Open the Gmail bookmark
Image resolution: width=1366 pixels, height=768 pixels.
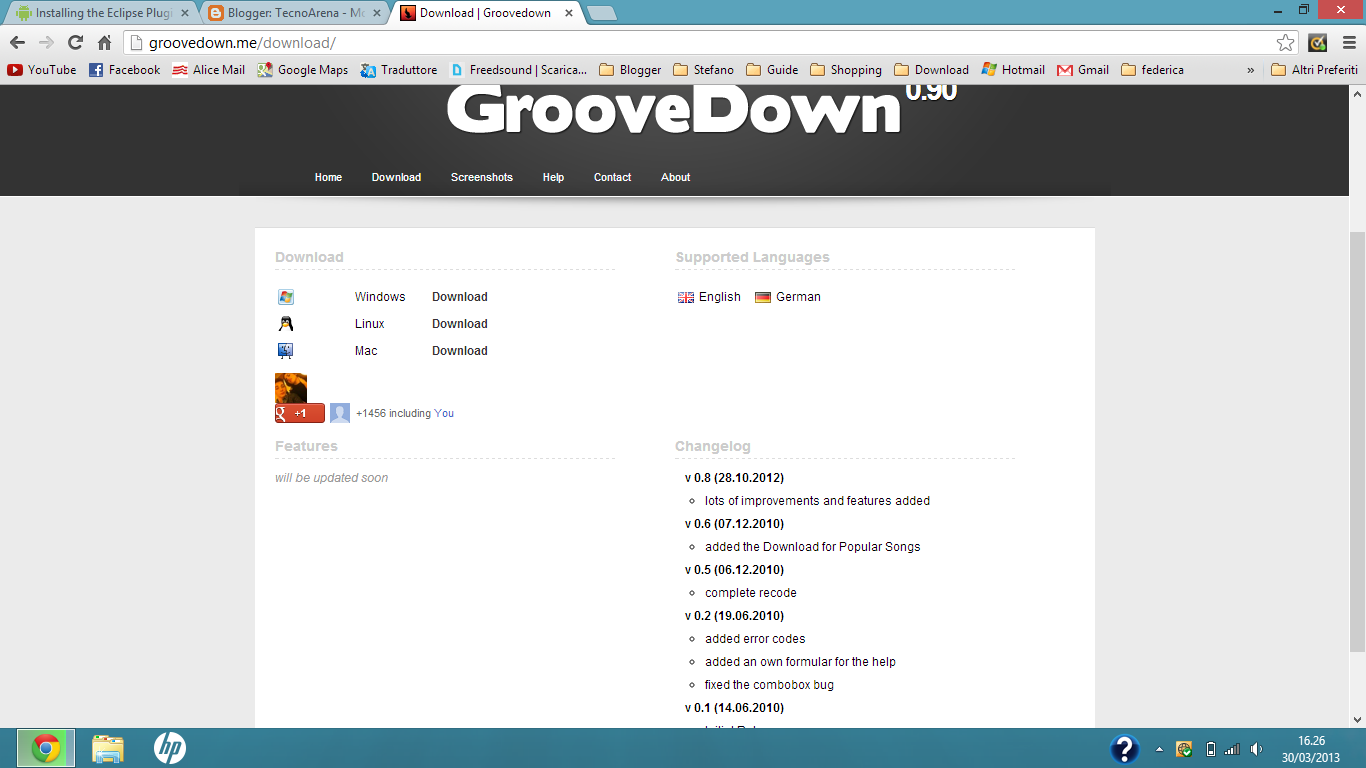pos(1083,70)
